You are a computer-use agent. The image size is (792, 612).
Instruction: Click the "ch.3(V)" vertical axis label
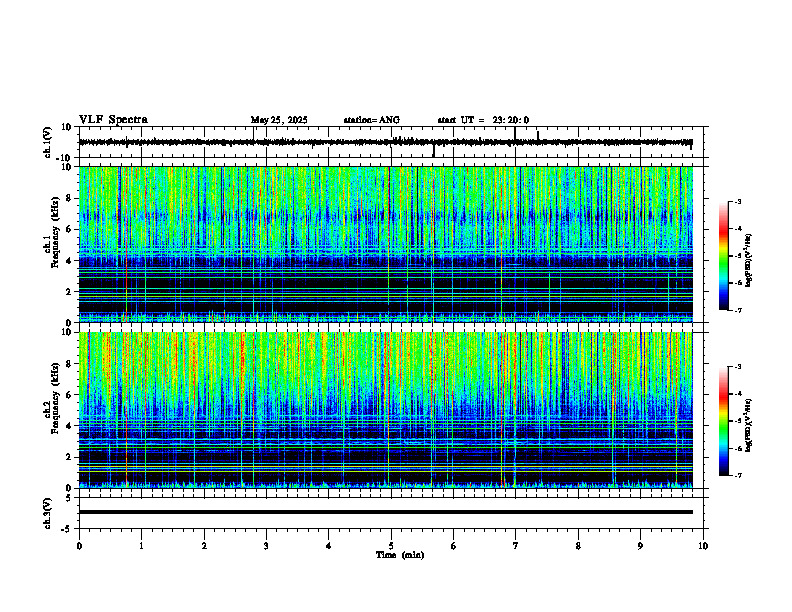point(48,513)
